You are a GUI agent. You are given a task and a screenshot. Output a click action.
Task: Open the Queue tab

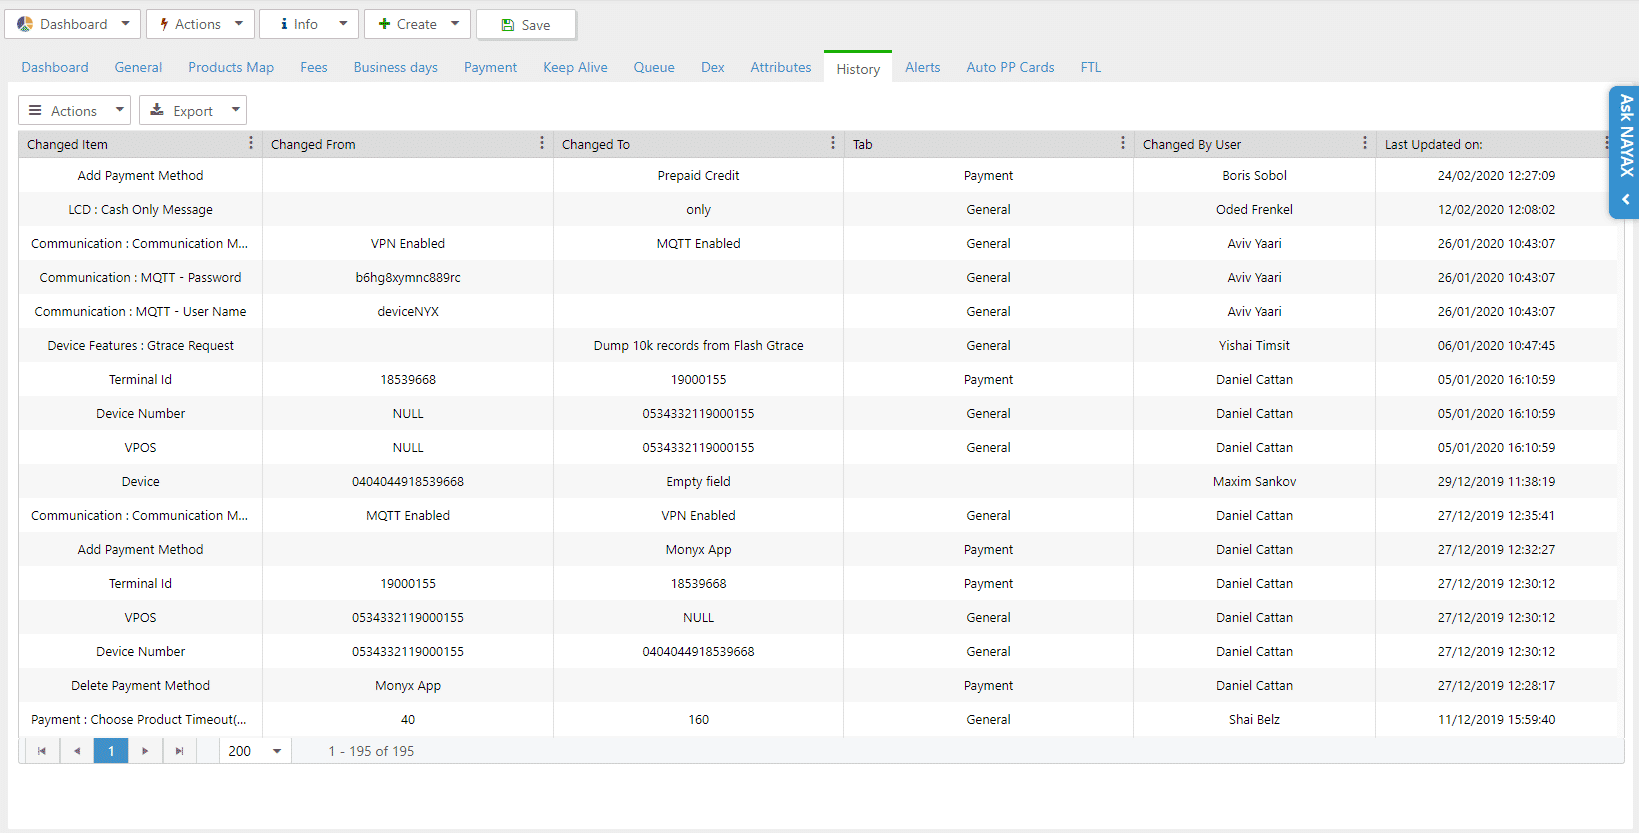(x=654, y=67)
